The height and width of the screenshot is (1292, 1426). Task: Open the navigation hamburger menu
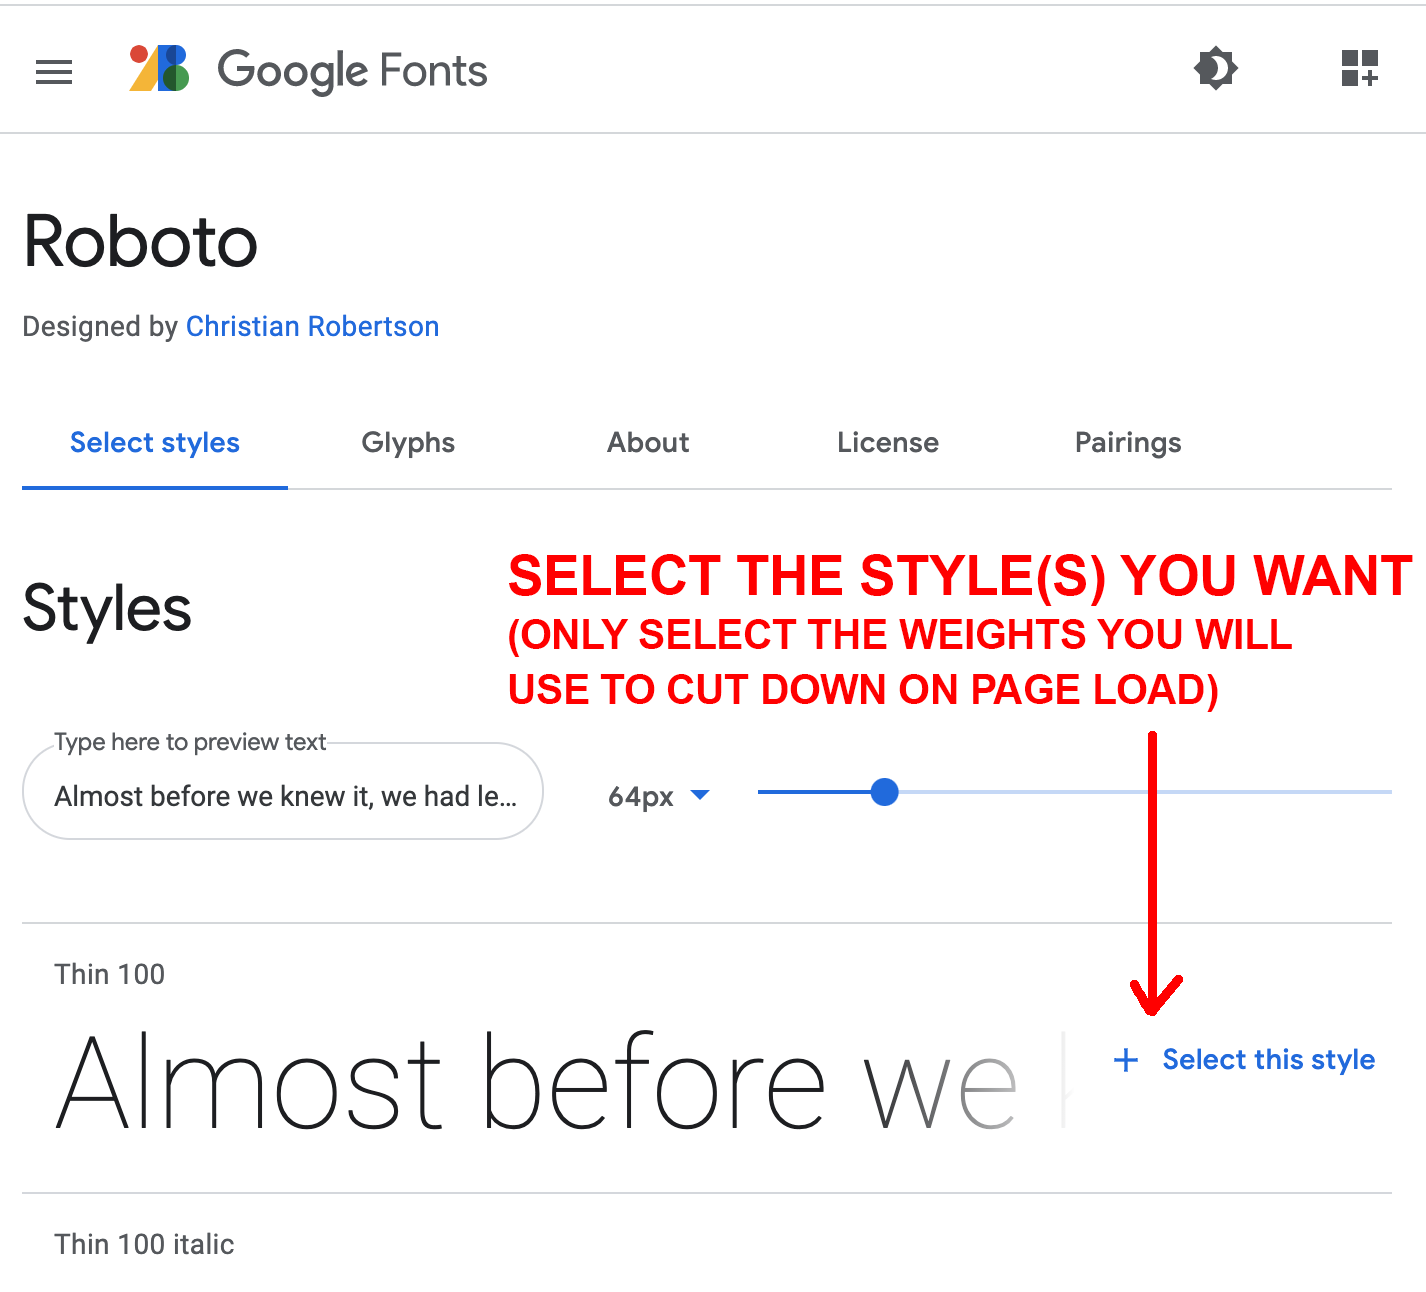[x=54, y=71]
